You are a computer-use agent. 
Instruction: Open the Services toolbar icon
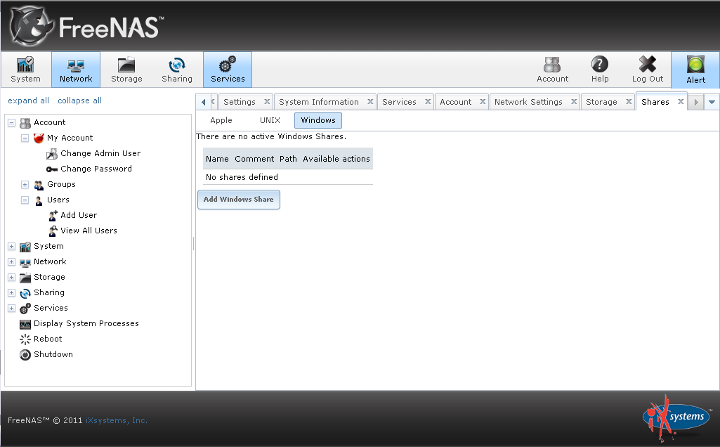(228, 69)
